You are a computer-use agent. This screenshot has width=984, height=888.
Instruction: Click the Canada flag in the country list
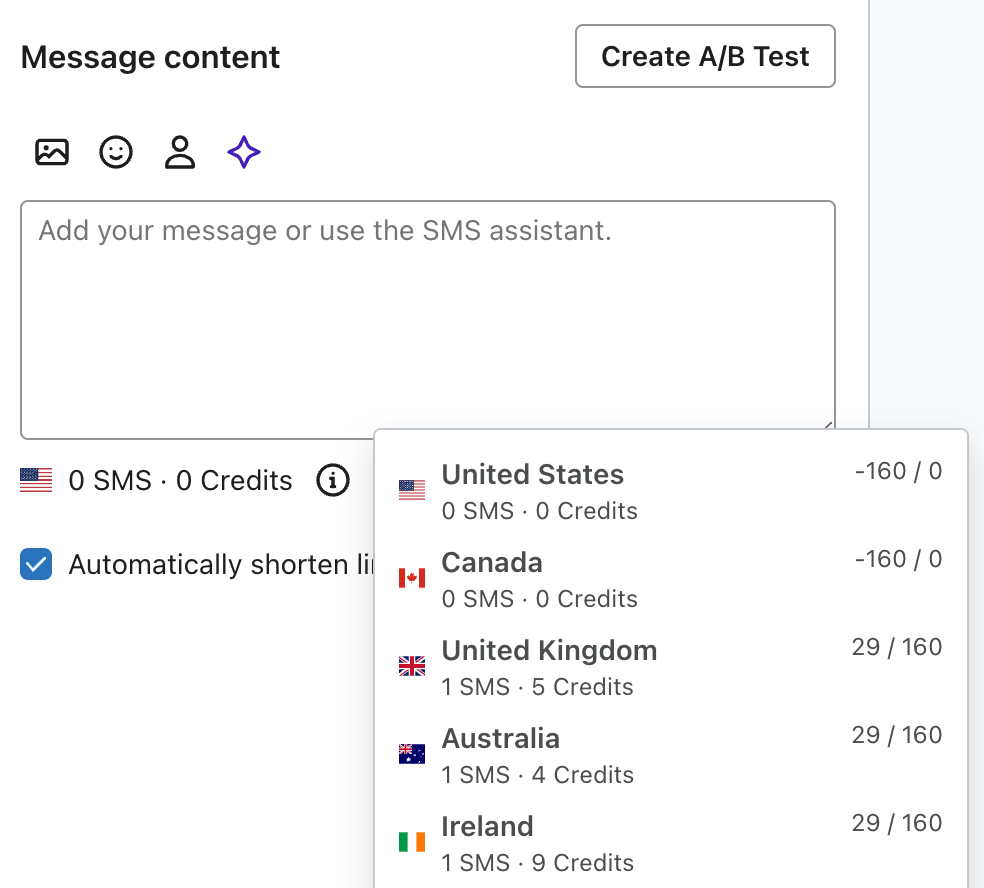412,578
